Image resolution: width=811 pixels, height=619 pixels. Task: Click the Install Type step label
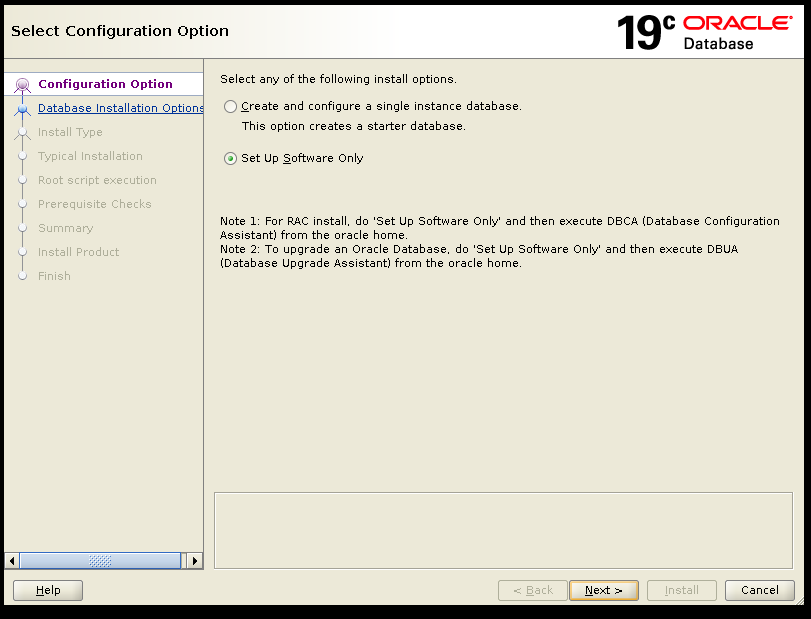pos(70,132)
